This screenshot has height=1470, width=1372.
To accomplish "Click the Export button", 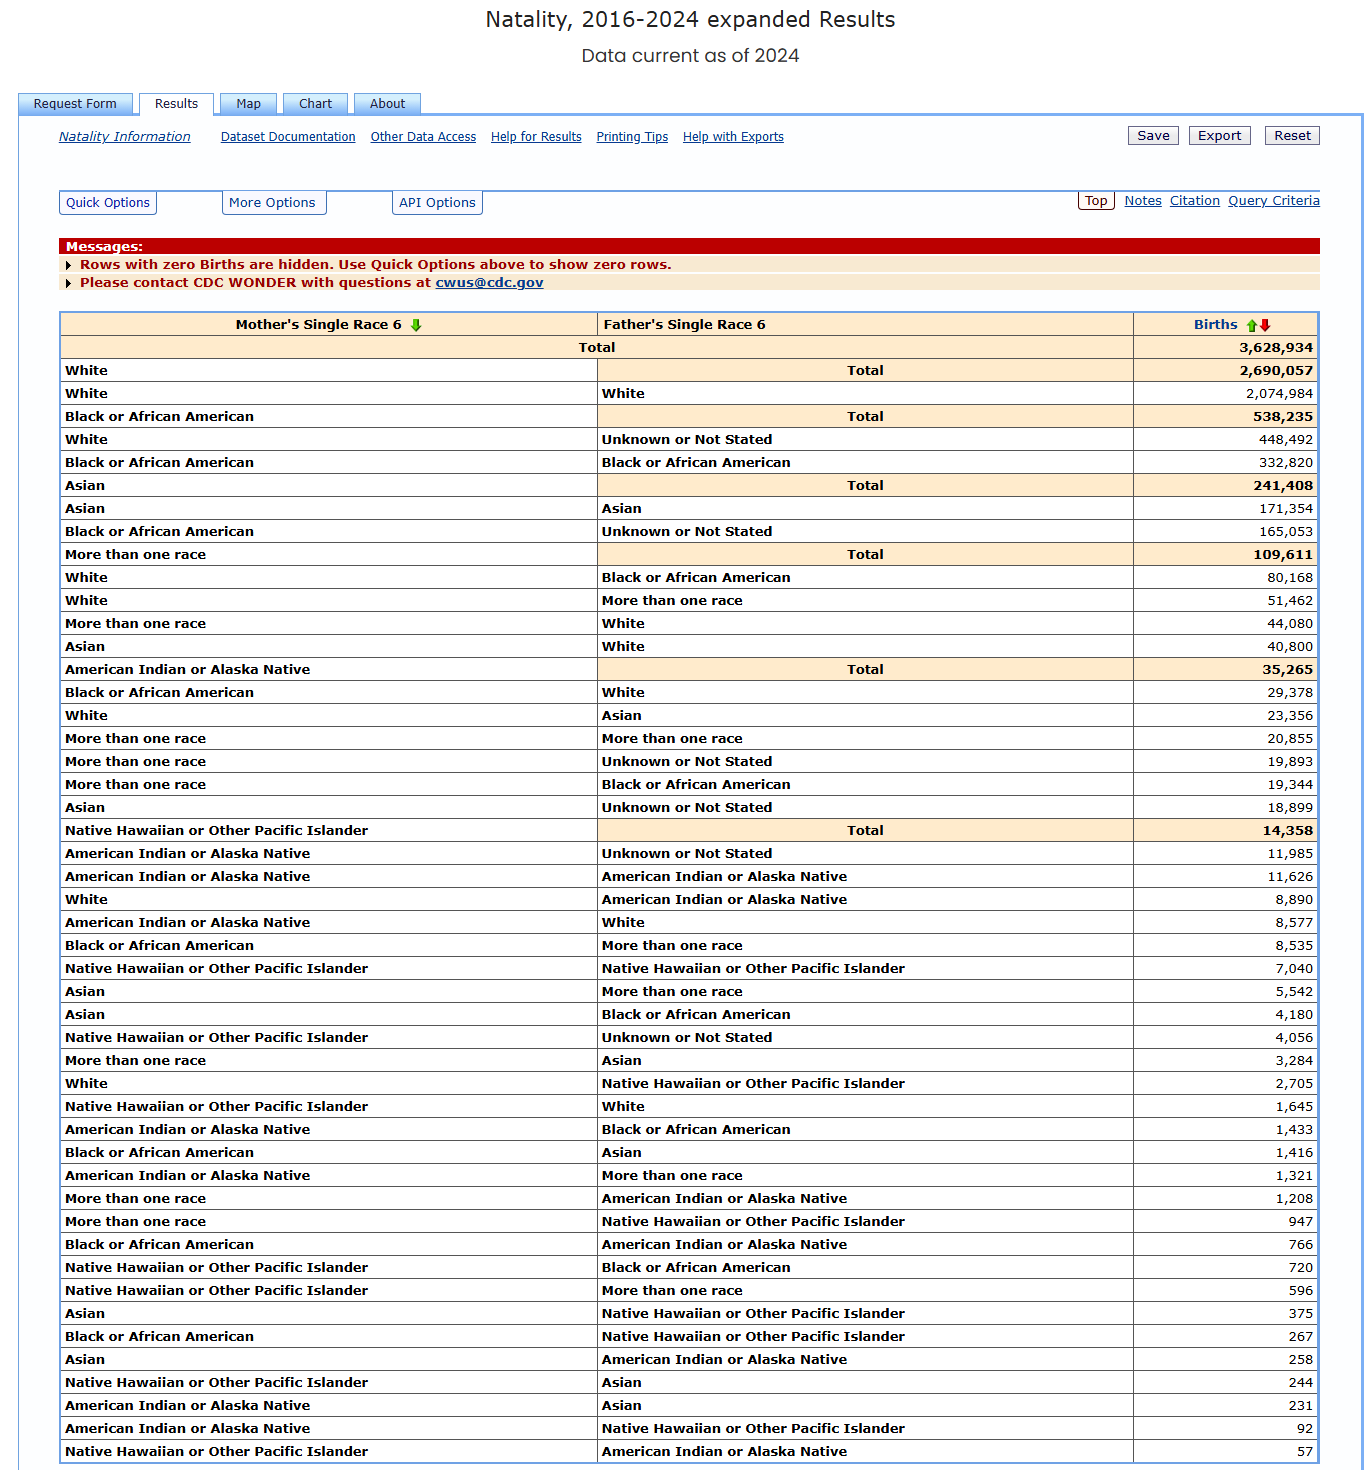I will coord(1219,136).
